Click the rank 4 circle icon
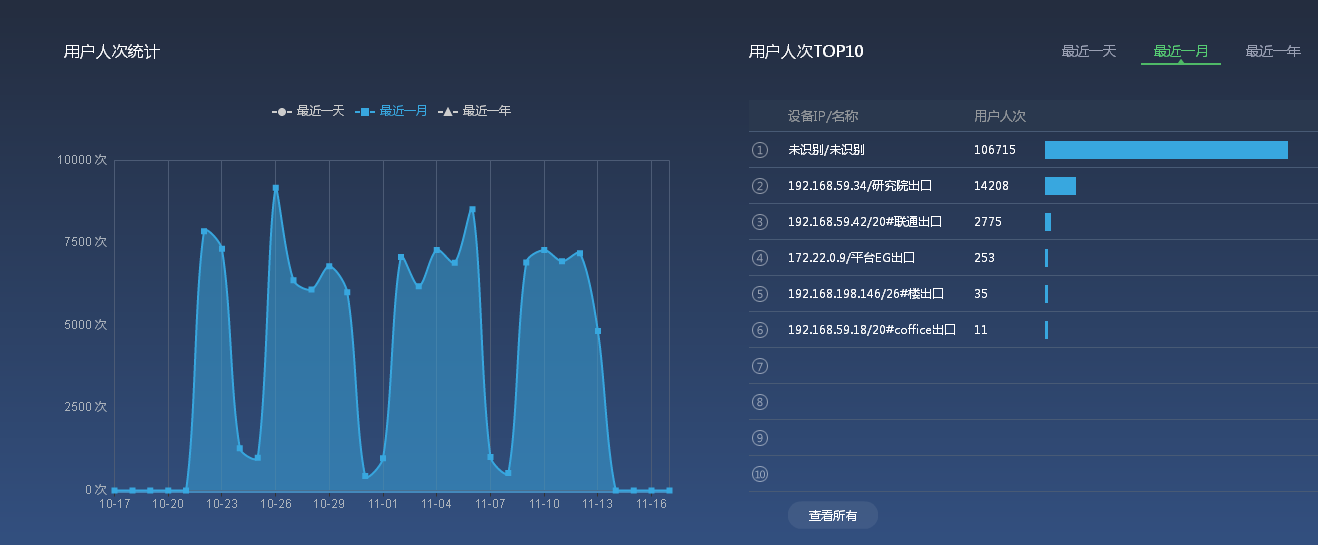Screen dimensions: 1318x545 click(x=760, y=258)
